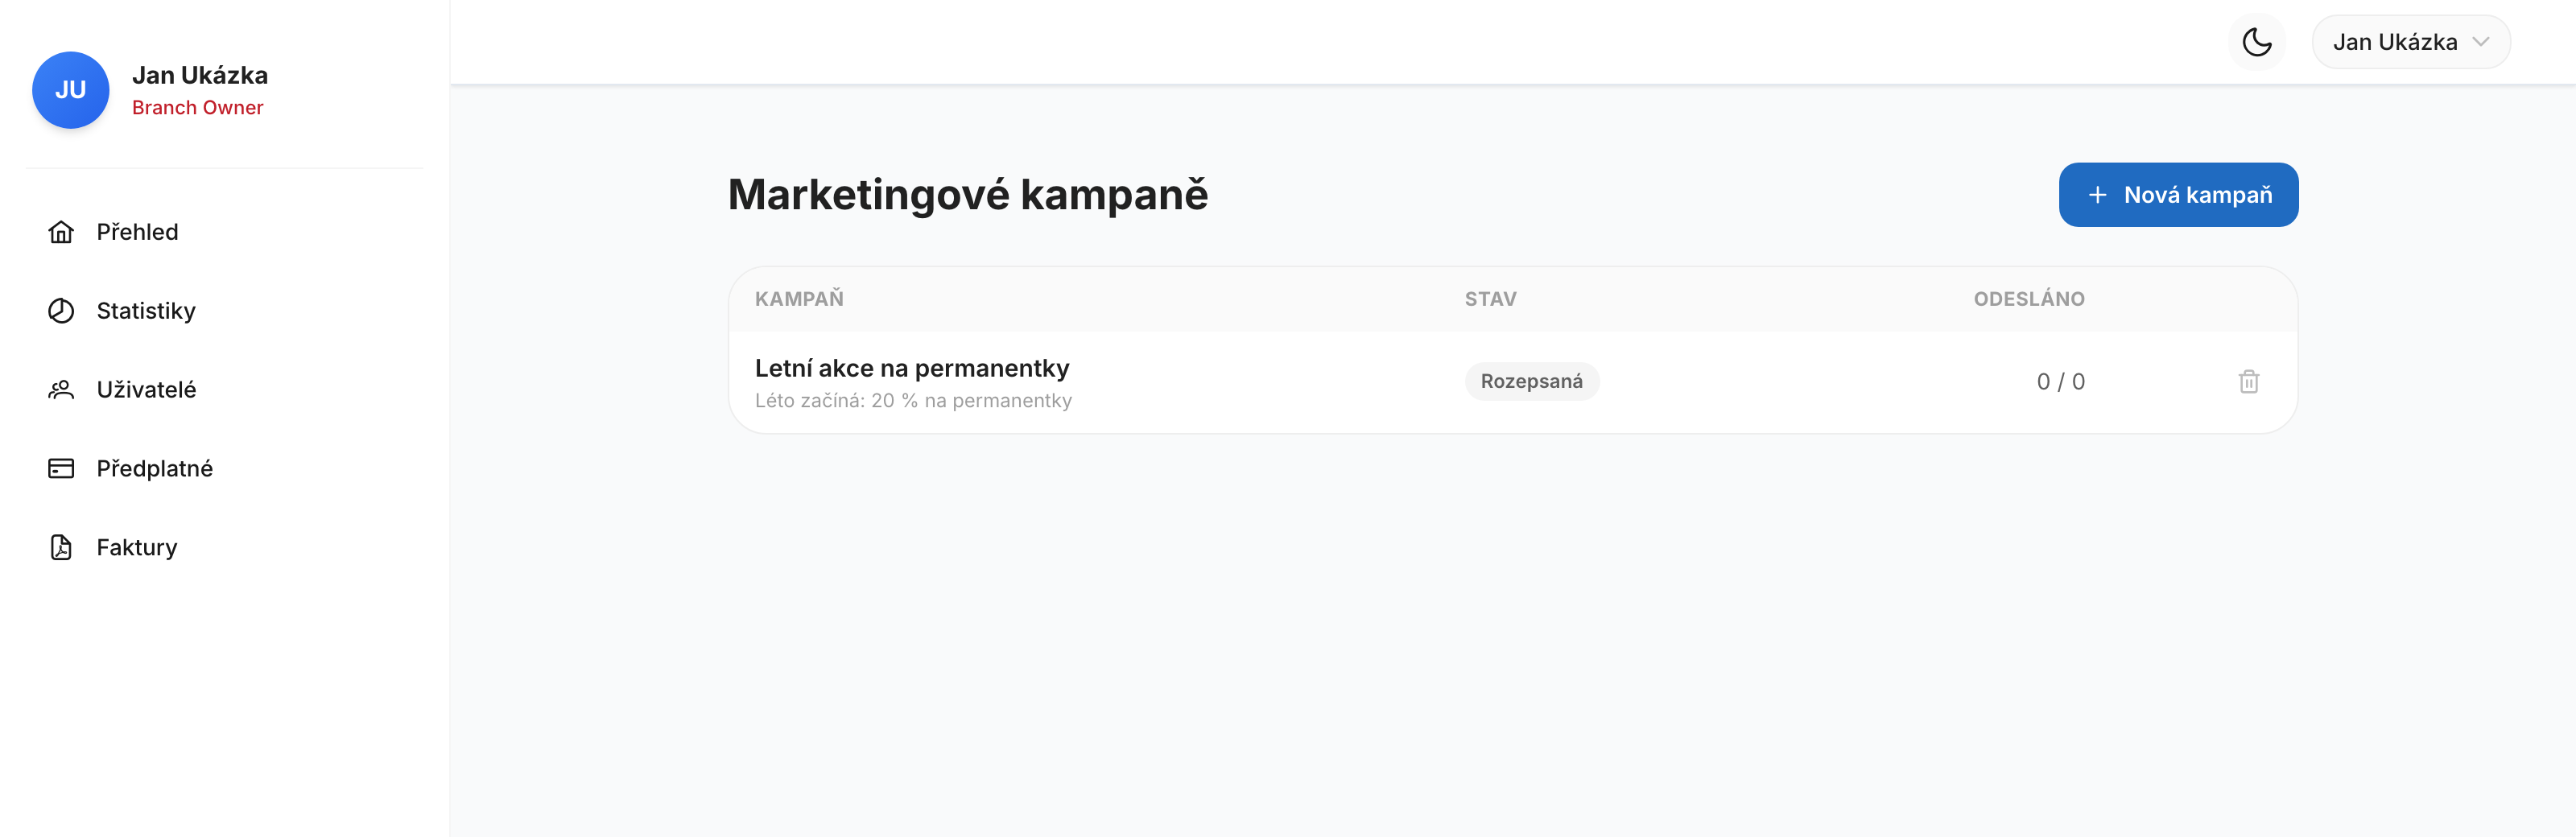Screen dimensions: 2576x837
Task: Open the Letní akce na permanentky campaign
Action: click(x=912, y=368)
